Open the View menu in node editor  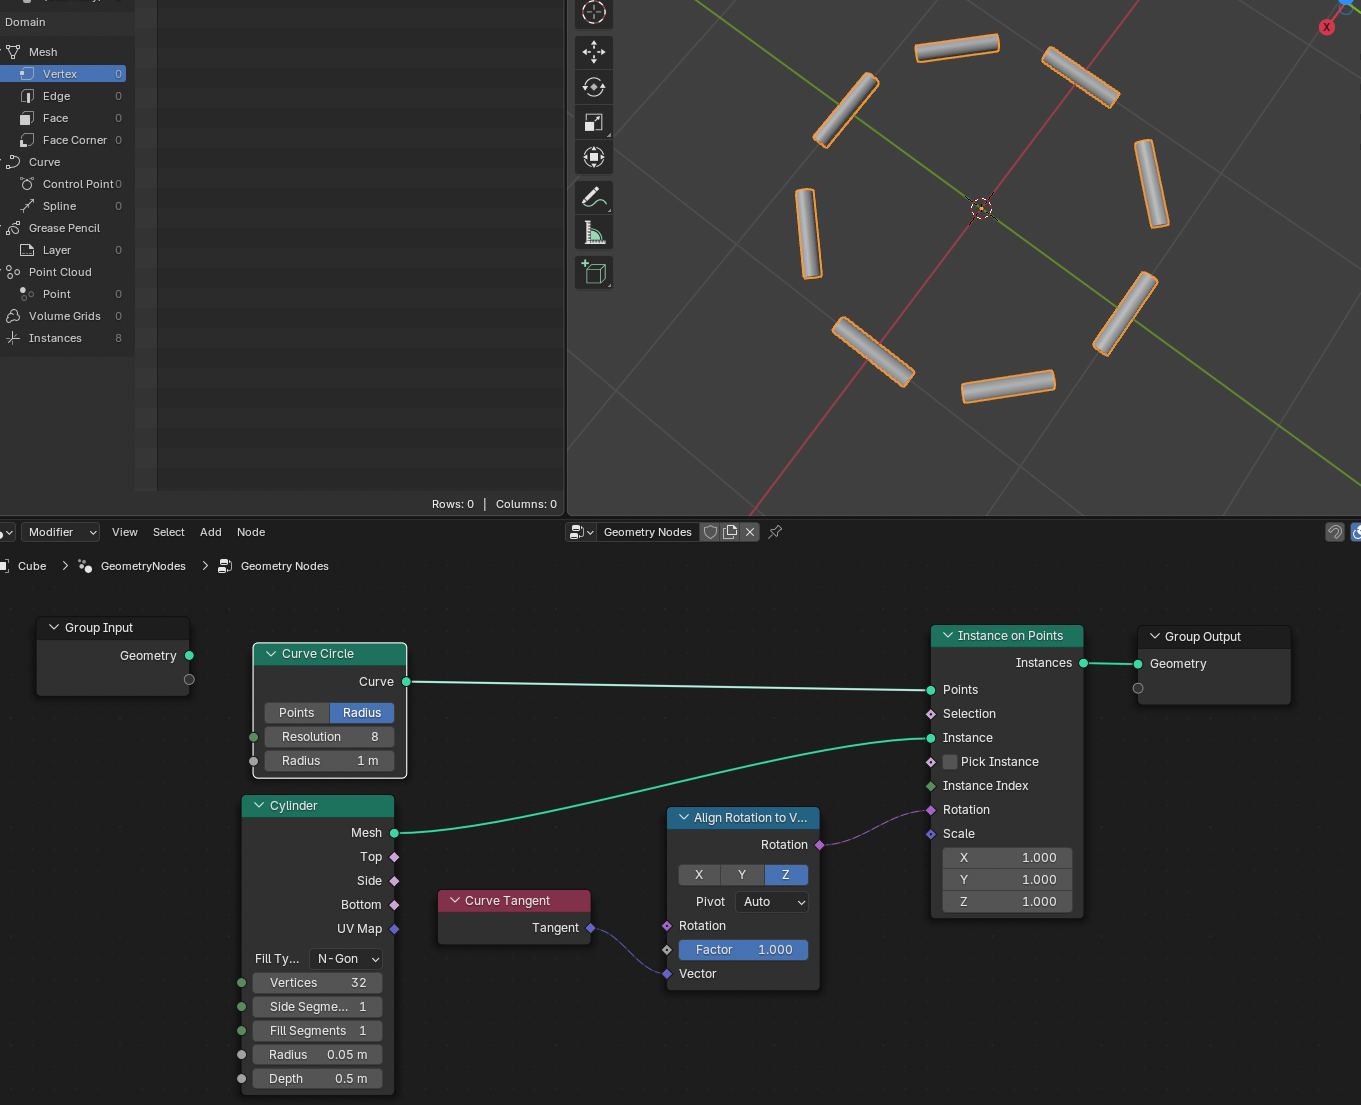click(x=125, y=532)
